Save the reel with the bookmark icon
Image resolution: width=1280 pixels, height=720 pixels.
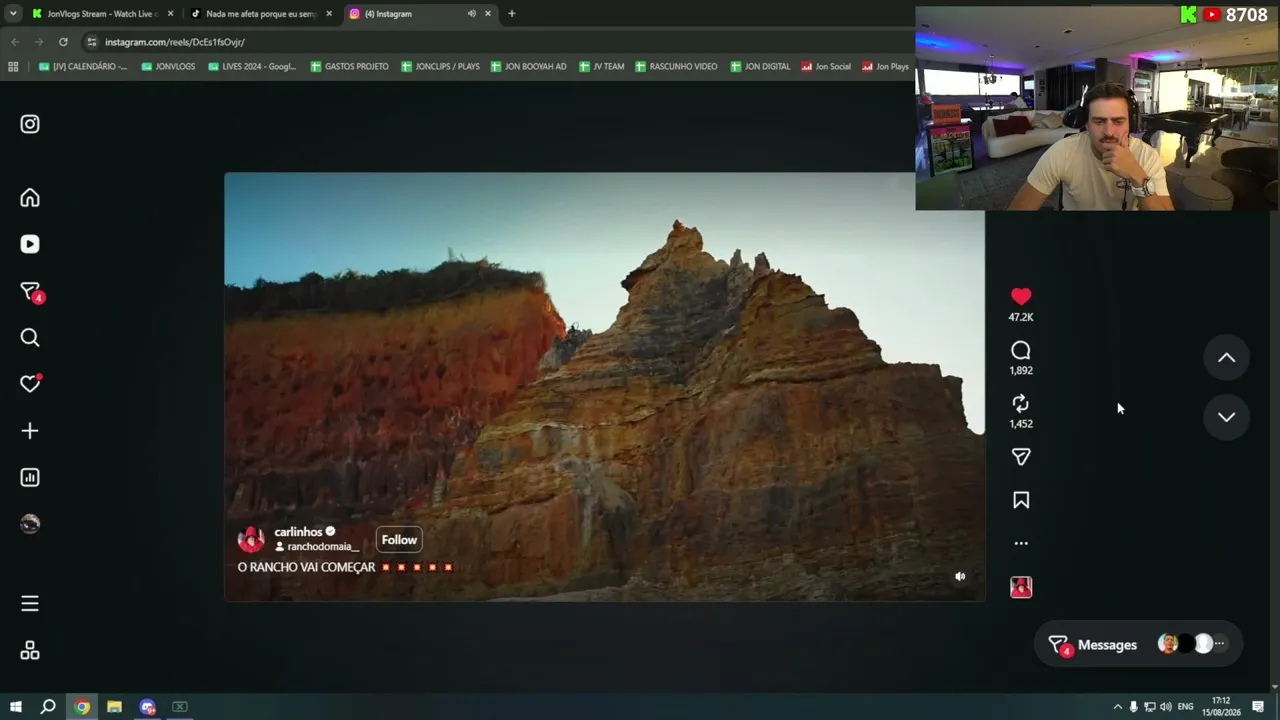pos(1021,500)
